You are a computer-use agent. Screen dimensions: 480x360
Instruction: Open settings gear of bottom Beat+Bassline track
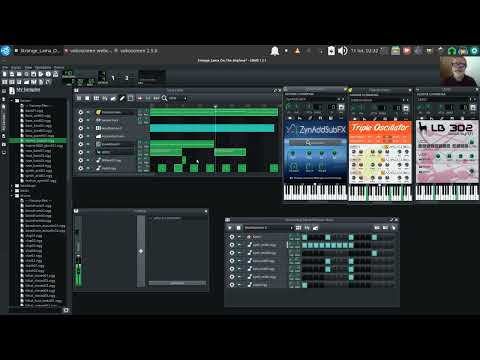(232, 285)
